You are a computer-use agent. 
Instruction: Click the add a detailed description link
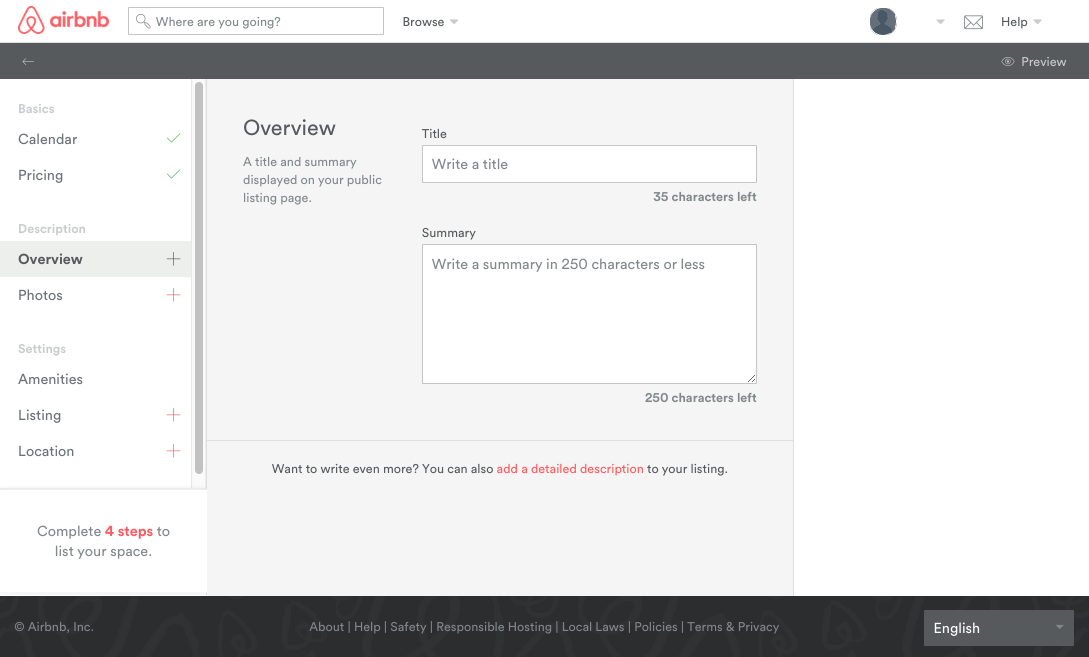point(569,468)
